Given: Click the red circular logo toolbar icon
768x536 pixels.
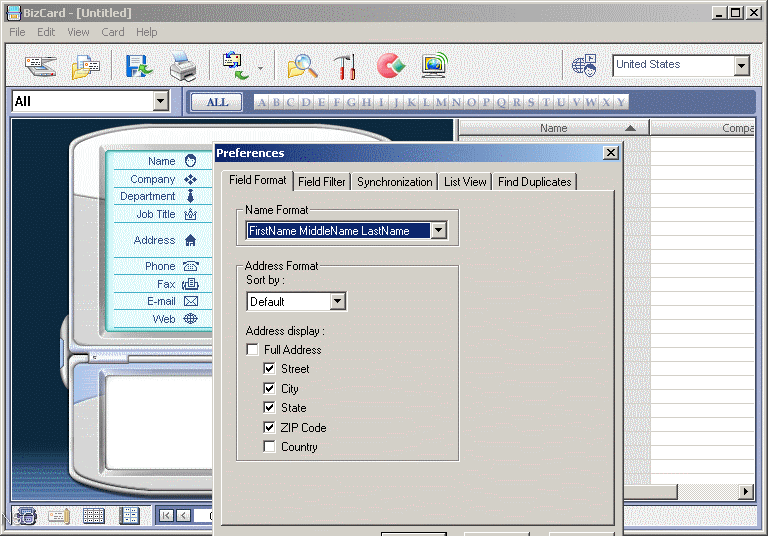Looking at the screenshot, I should click(x=390, y=66).
